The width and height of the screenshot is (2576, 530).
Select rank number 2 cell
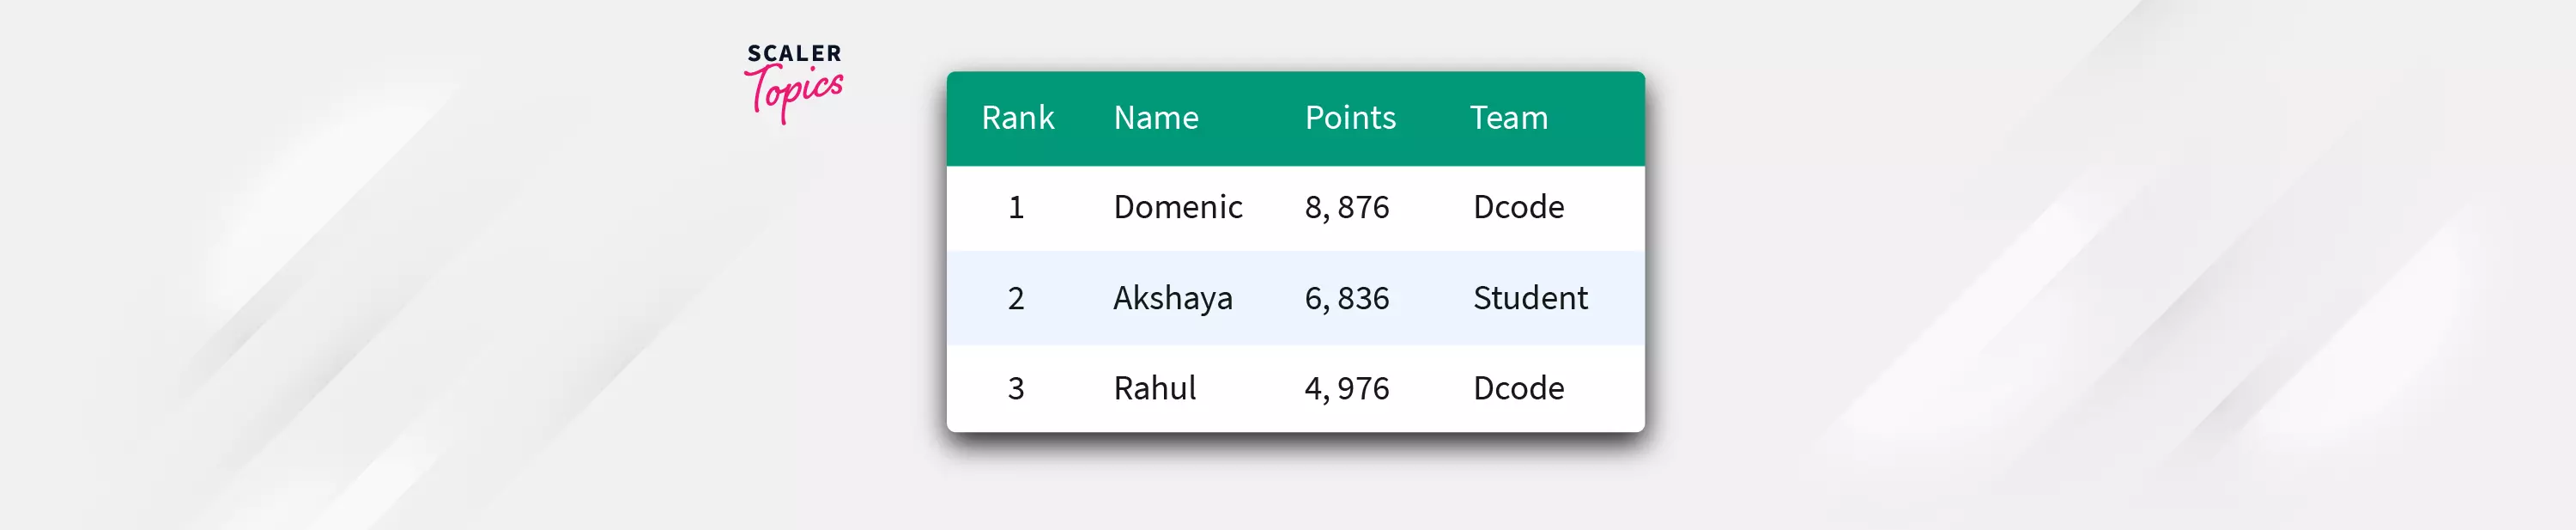point(1016,298)
